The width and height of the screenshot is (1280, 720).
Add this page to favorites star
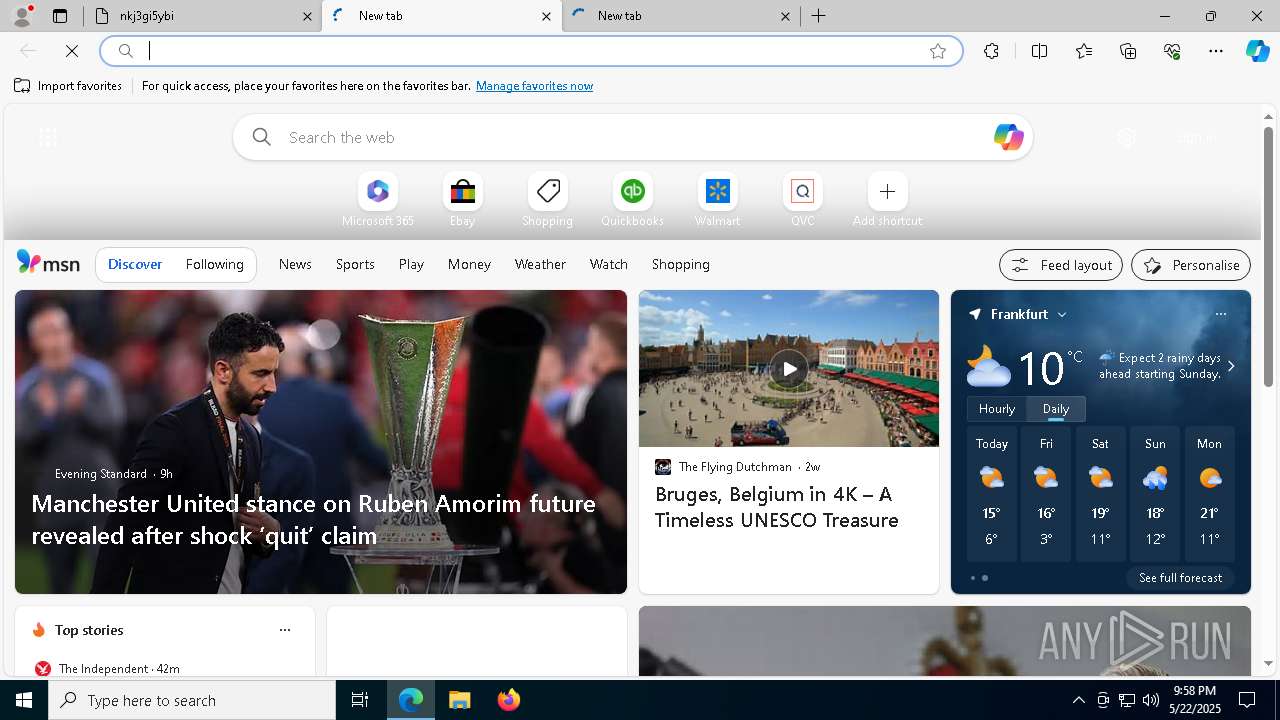click(937, 51)
